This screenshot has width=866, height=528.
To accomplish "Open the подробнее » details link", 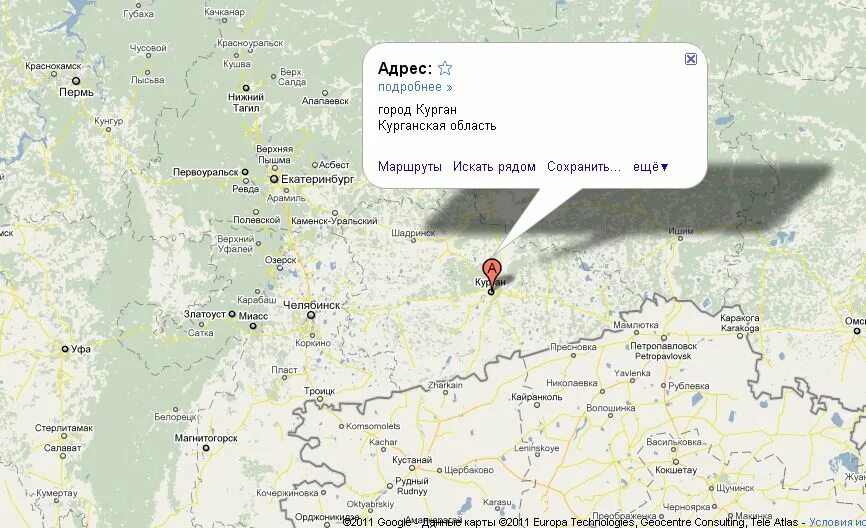I will [415, 87].
